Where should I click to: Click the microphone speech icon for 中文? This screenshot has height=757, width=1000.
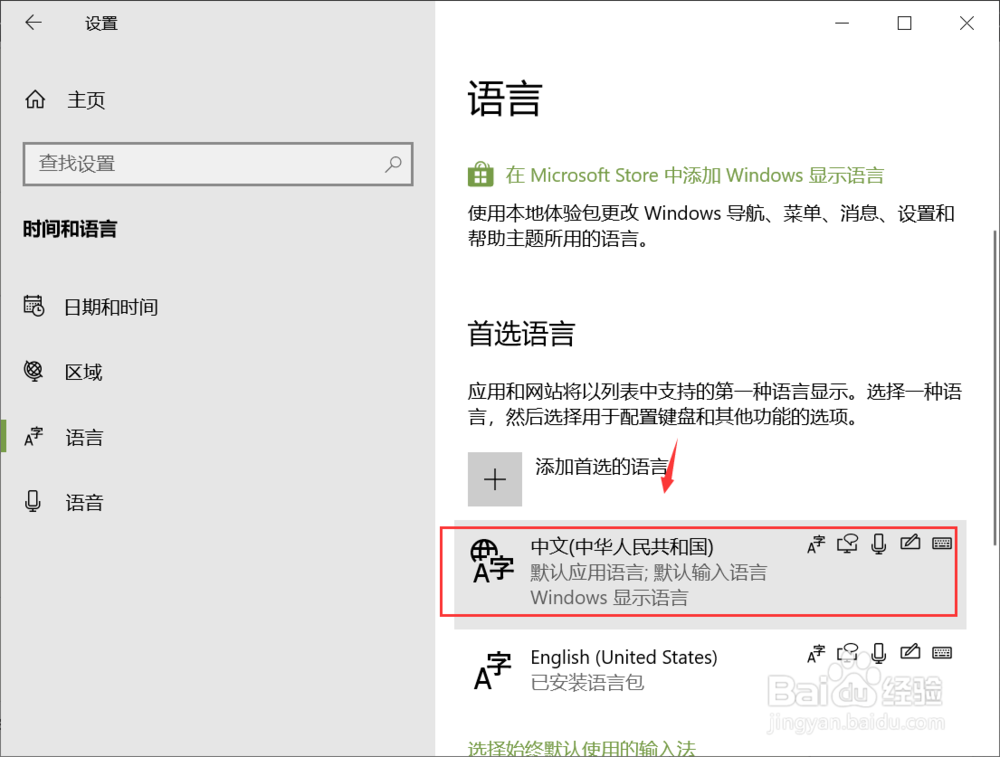click(879, 543)
